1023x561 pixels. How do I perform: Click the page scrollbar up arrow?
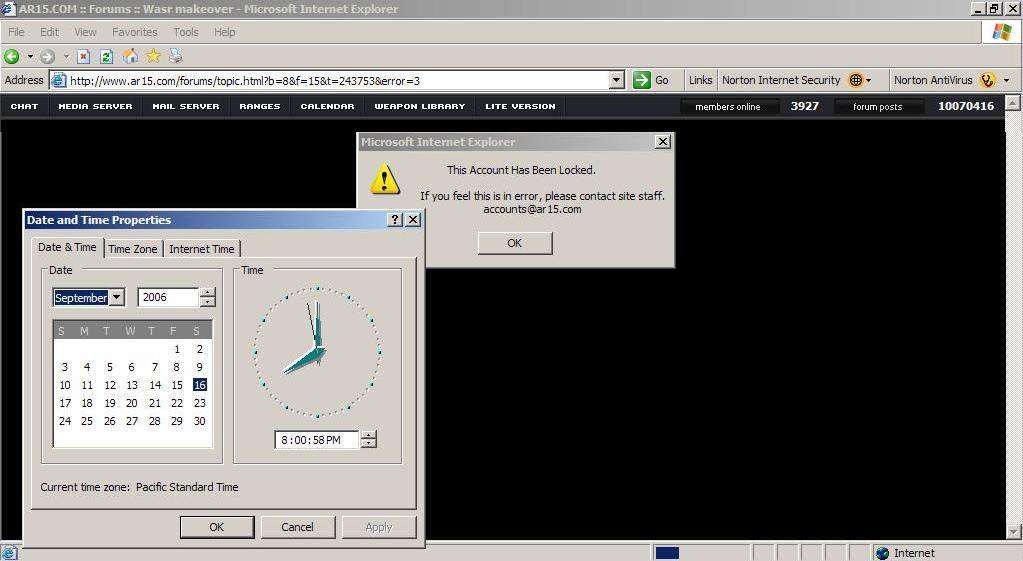coord(1013,102)
